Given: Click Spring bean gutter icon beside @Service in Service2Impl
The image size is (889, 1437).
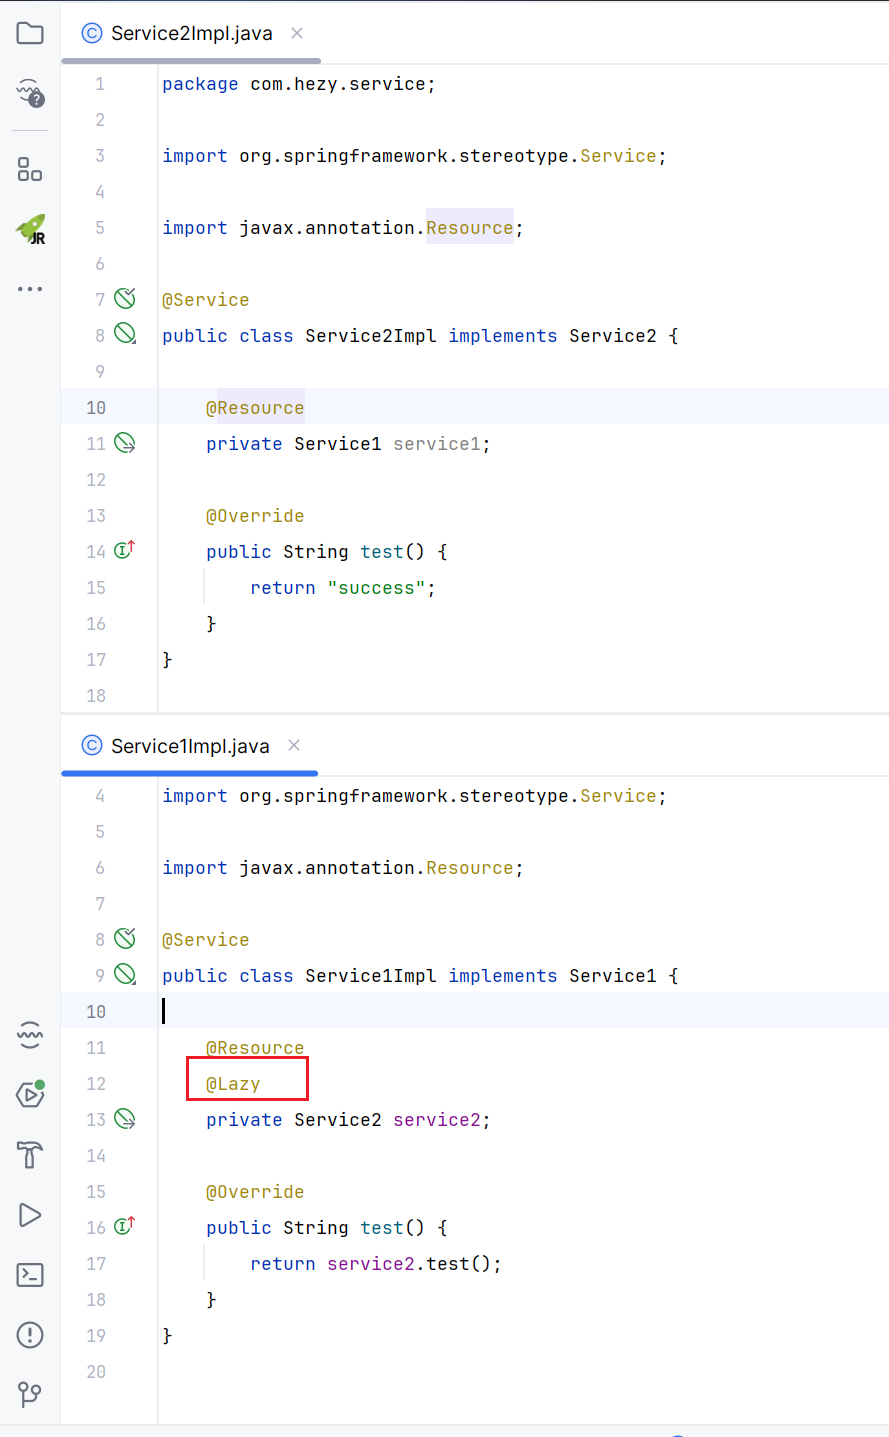Looking at the screenshot, I should pyautogui.click(x=125, y=298).
